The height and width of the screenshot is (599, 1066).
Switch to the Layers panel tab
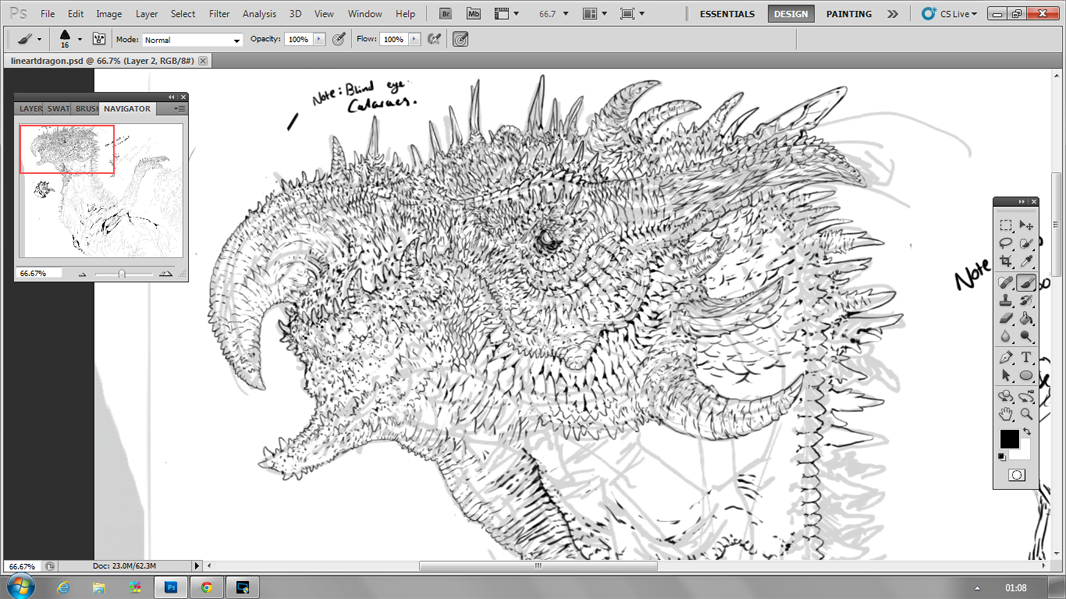pyautogui.click(x=31, y=109)
